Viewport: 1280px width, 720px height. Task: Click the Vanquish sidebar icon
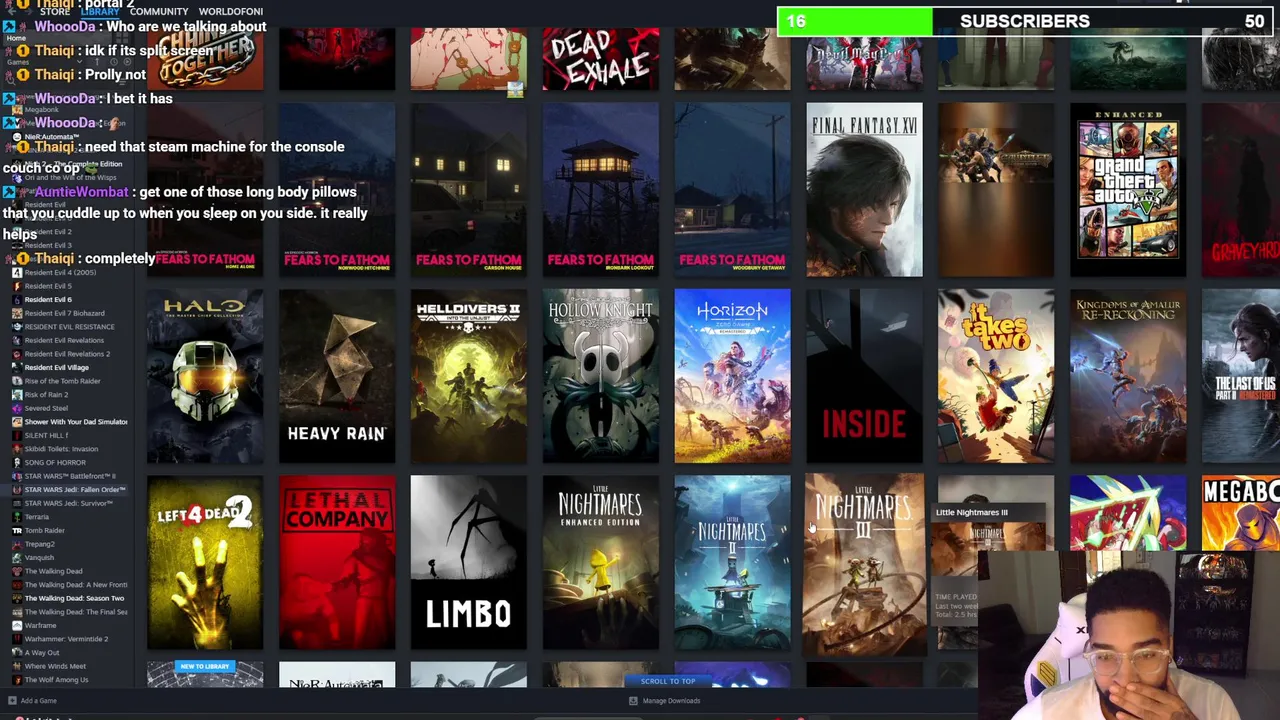click(17, 558)
